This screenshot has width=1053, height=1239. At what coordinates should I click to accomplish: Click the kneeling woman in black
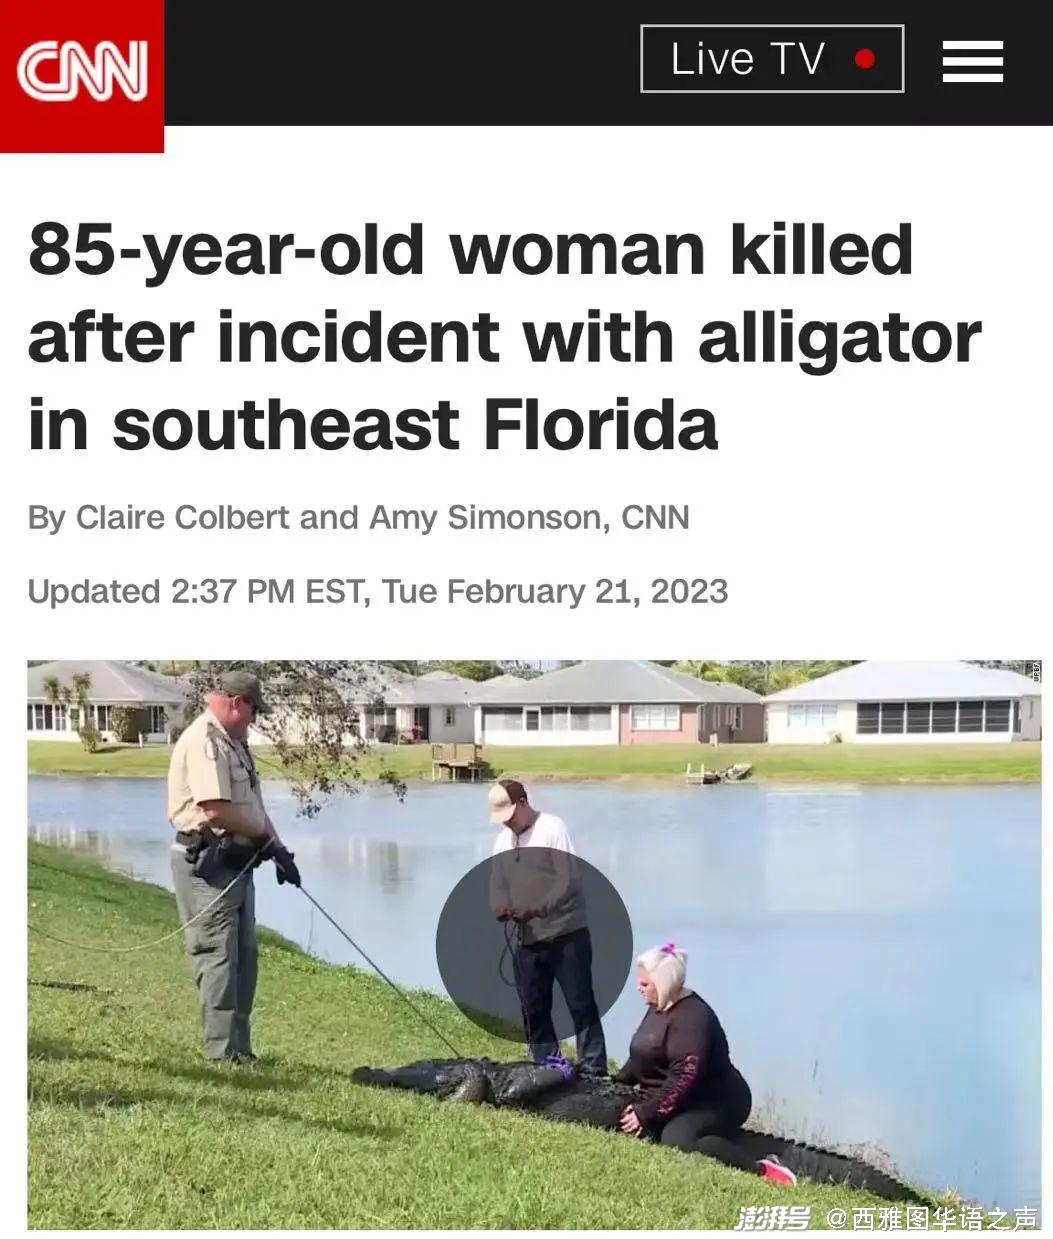(692, 1060)
